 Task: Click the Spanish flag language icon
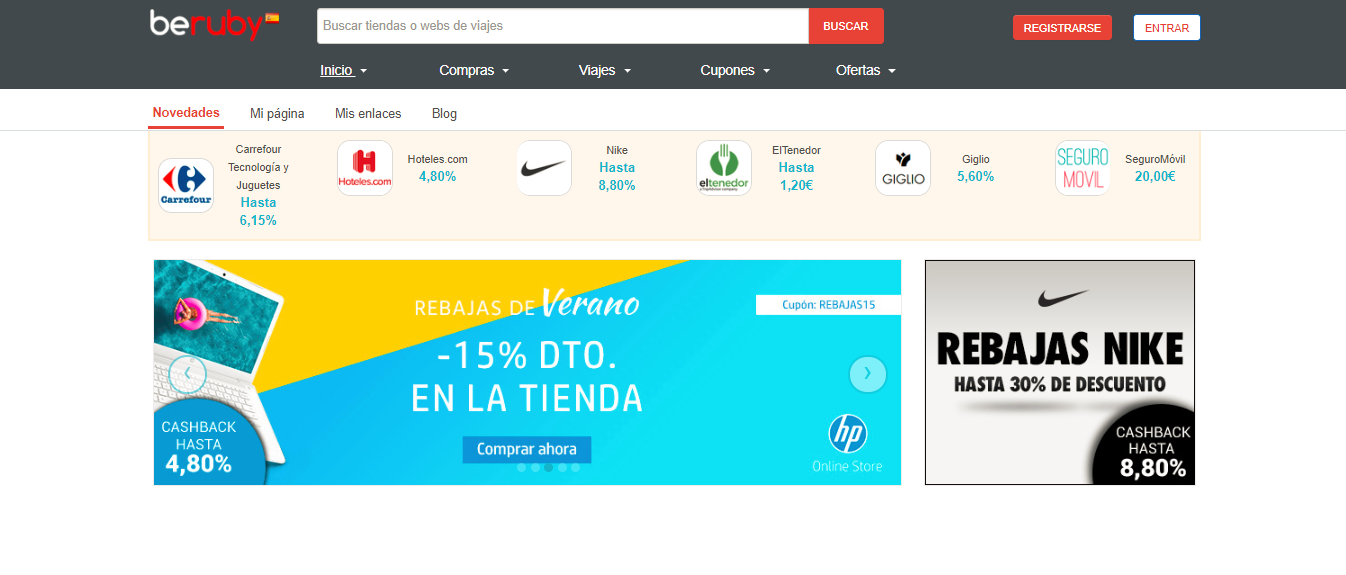[x=272, y=18]
